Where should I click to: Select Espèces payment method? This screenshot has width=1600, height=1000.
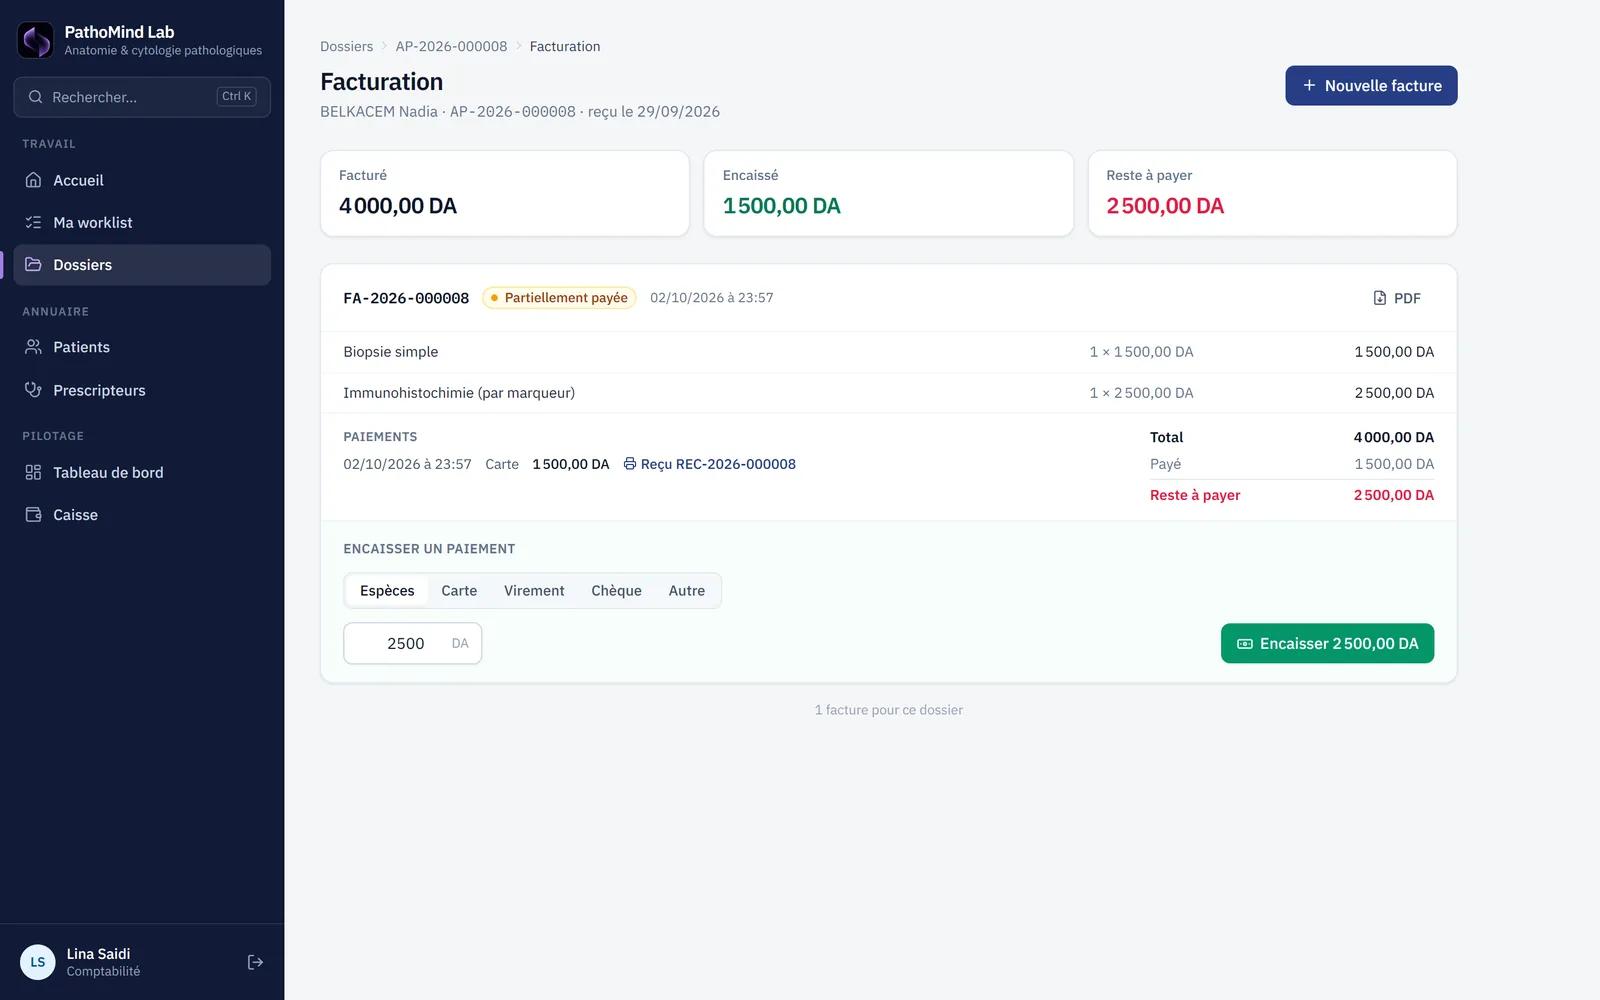point(387,591)
